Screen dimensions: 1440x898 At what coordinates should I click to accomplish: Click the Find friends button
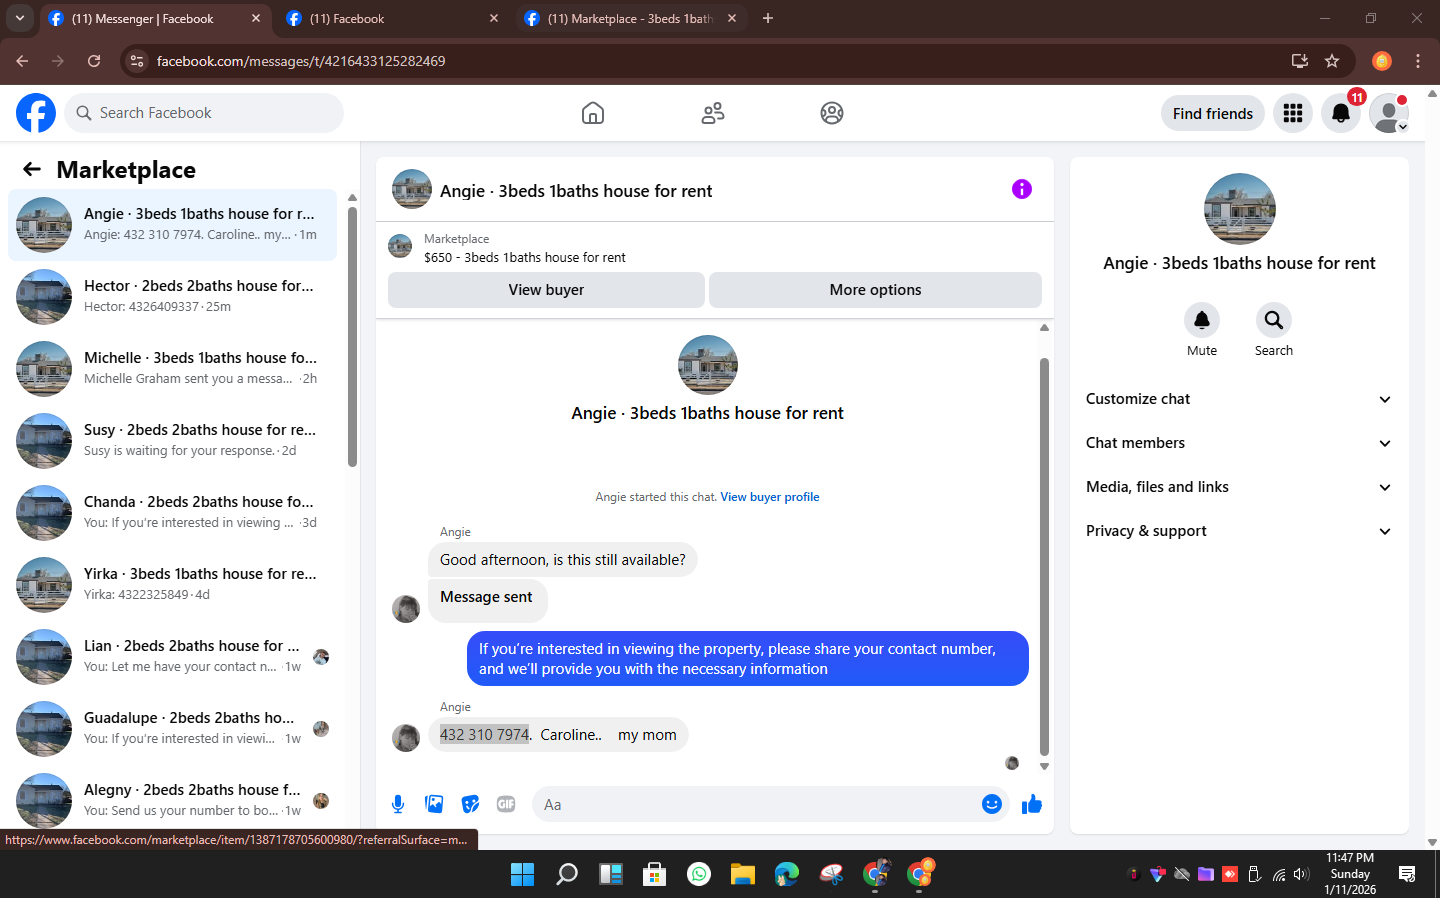[x=1213, y=113]
